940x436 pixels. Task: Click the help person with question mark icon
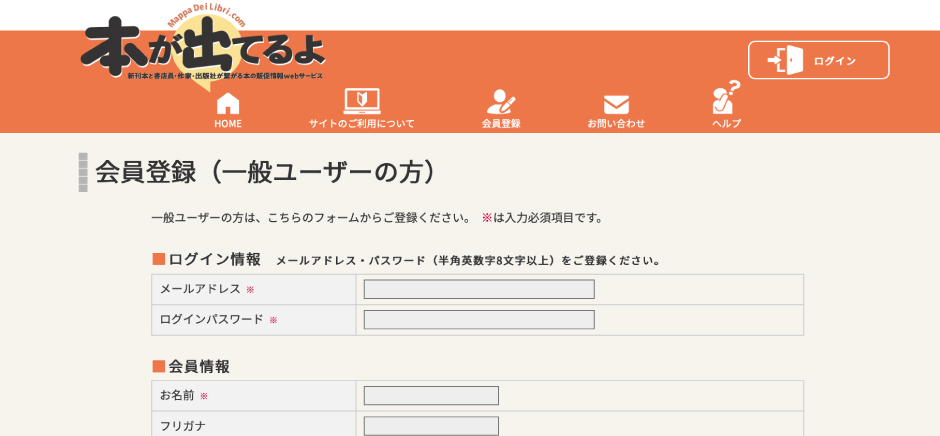pos(726,99)
